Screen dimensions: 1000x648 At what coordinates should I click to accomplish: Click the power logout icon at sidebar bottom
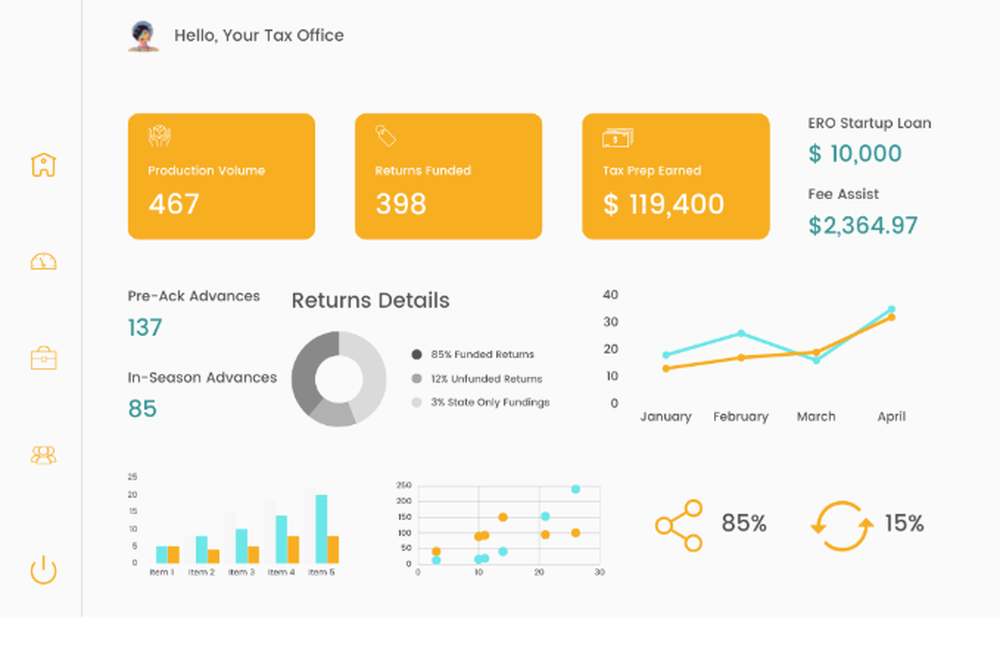42,570
